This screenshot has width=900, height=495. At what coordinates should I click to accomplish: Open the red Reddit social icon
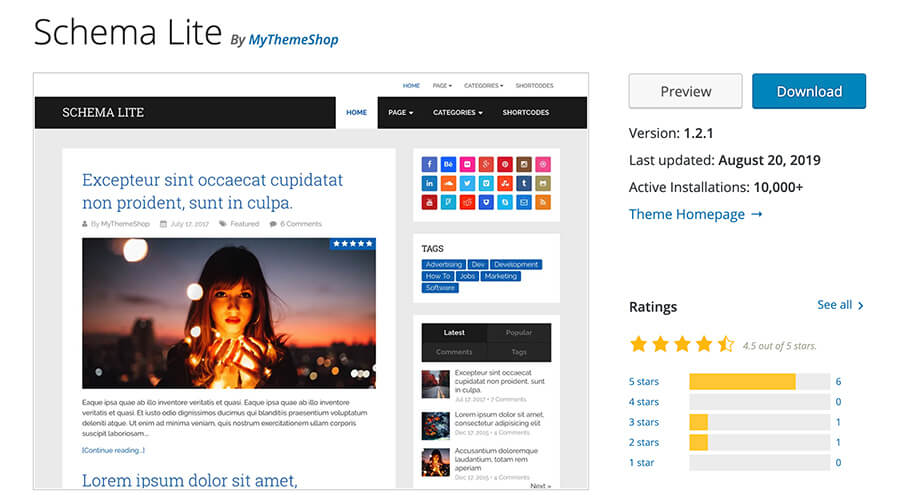click(x=467, y=202)
